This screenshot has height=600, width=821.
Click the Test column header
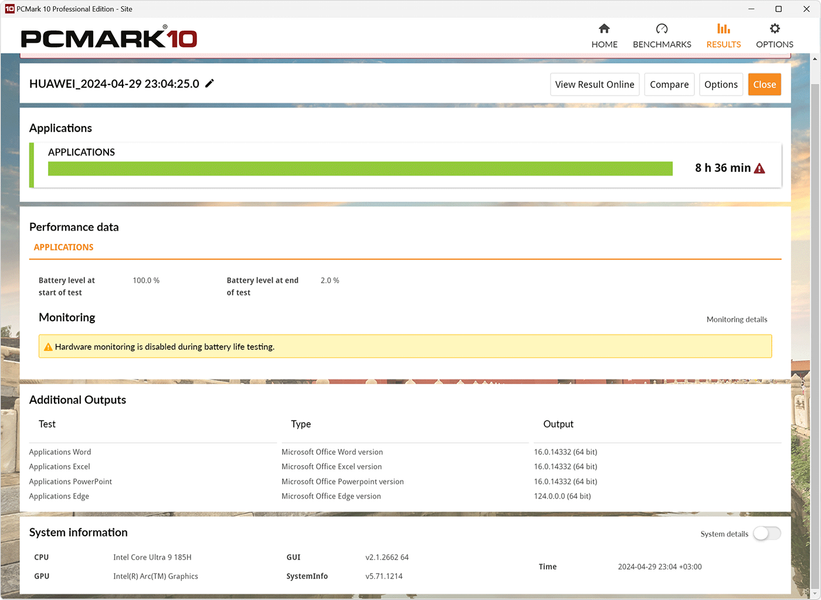pyautogui.click(x=47, y=424)
